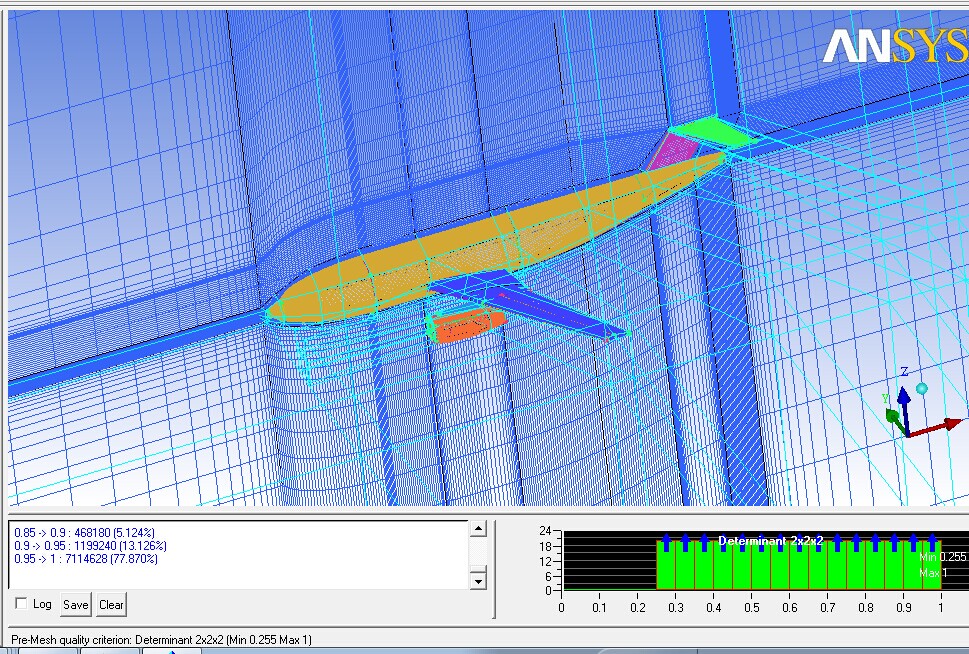Click the Determinant 2x2x2 histogram title
Image resolution: width=969 pixels, height=654 pixels.
pos(770,540)
